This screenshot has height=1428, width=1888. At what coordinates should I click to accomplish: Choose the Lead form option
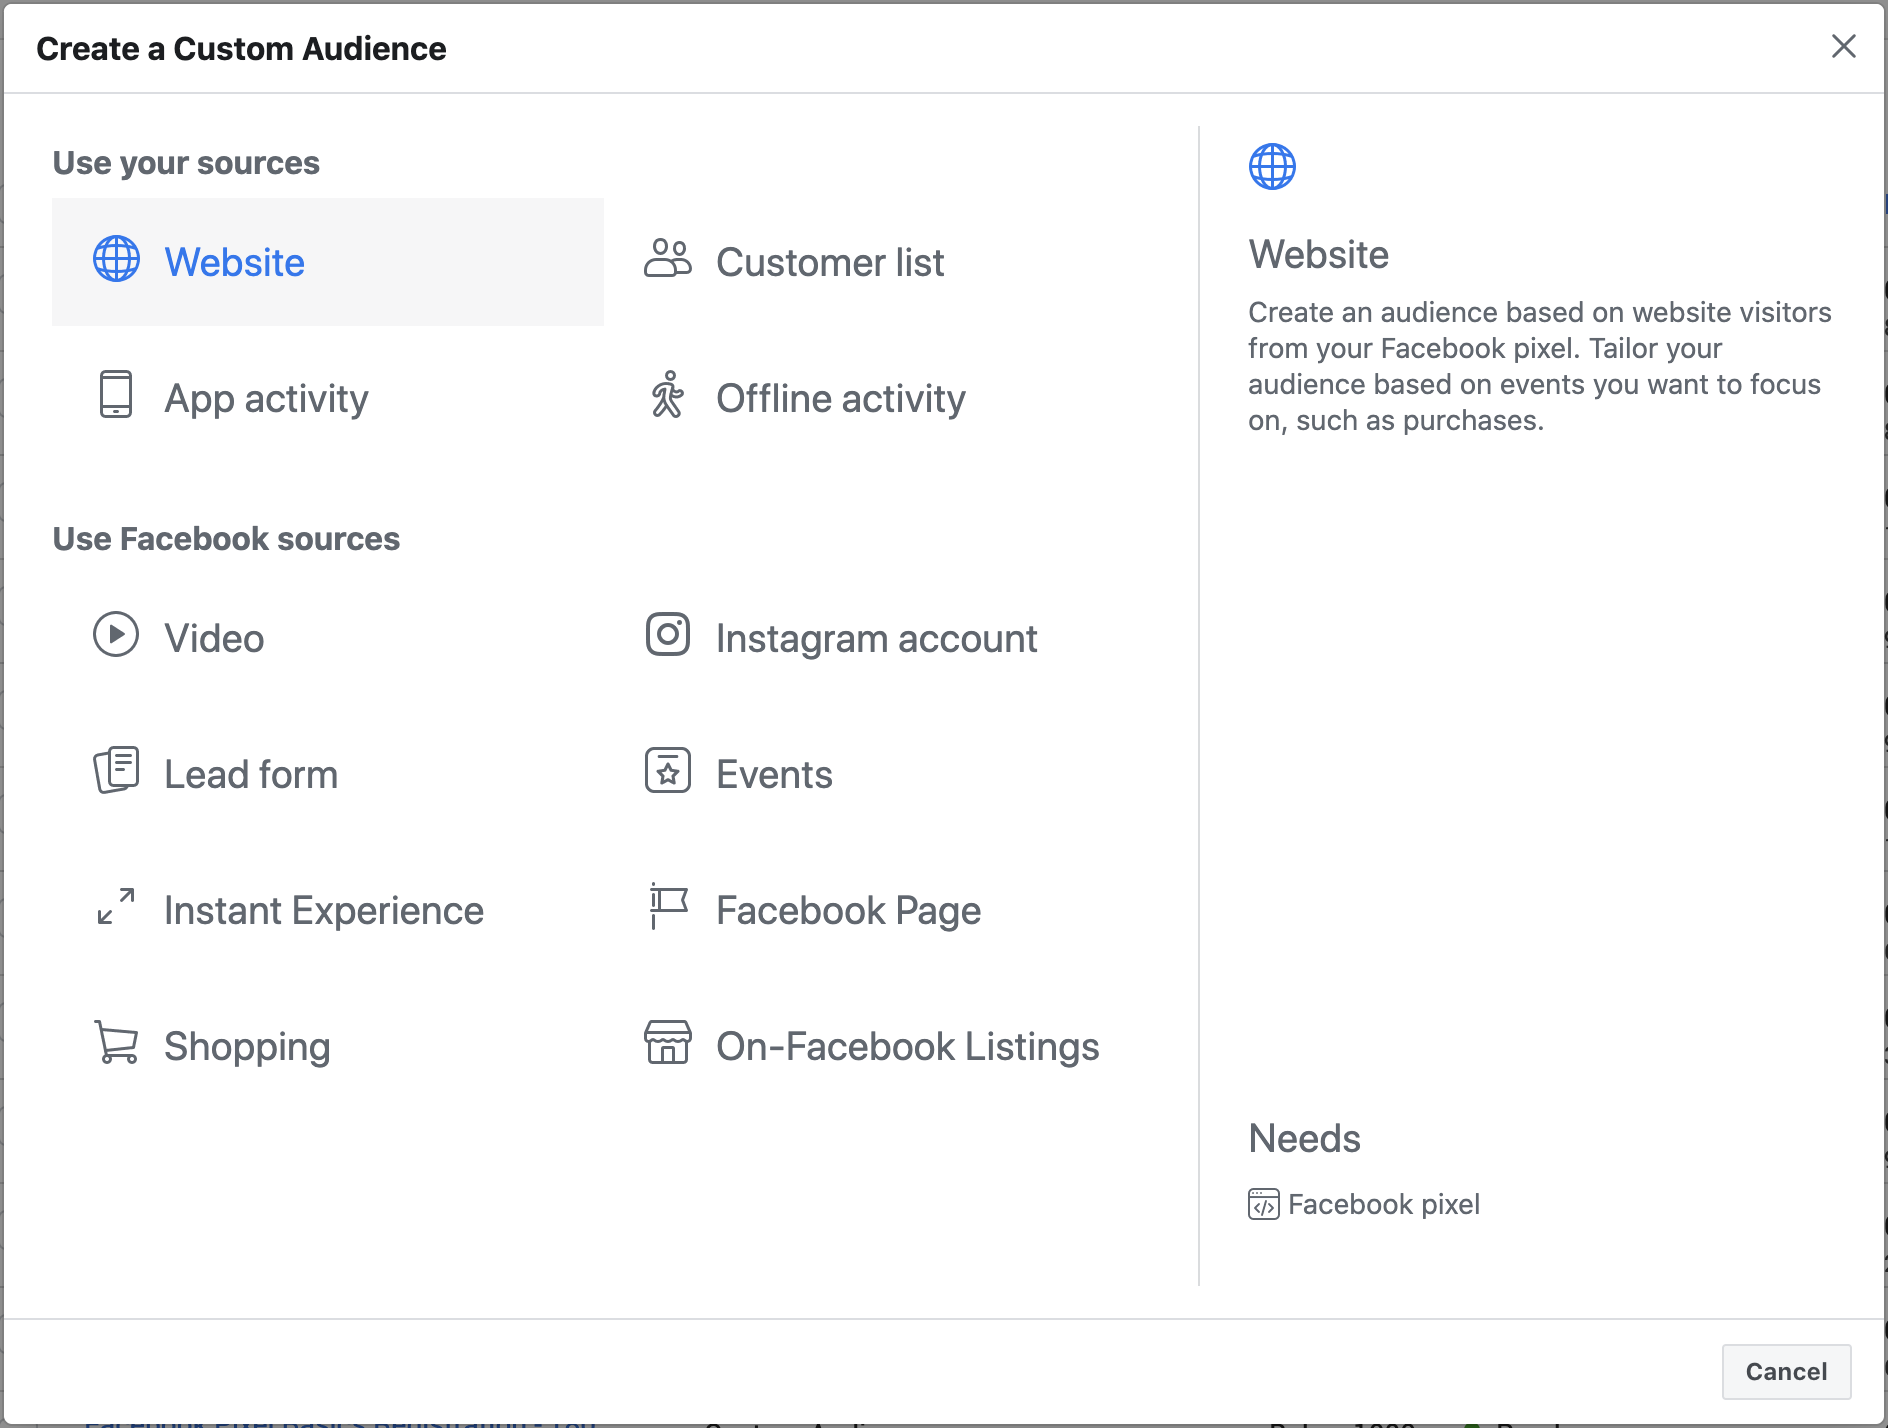click(328, 774)
